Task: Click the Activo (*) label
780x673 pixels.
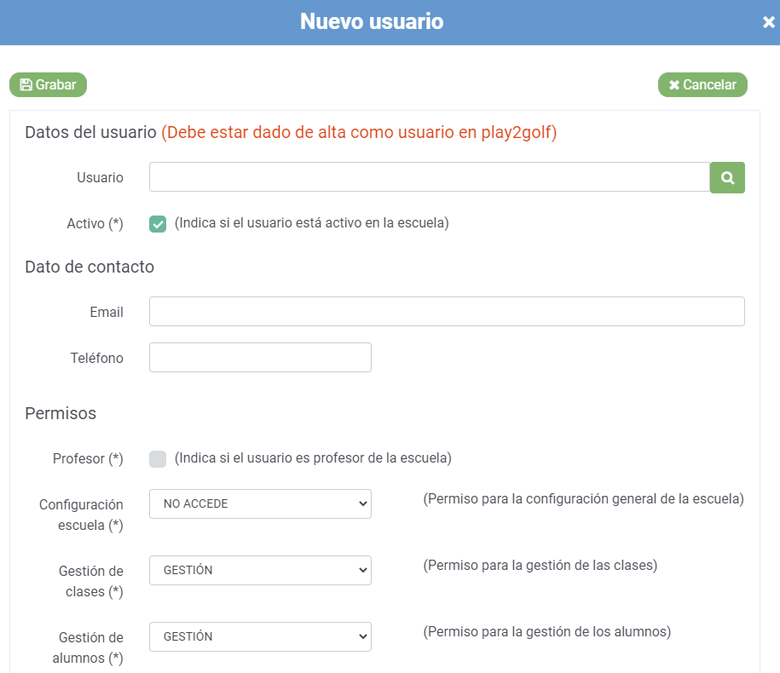Action: [95, 223]
